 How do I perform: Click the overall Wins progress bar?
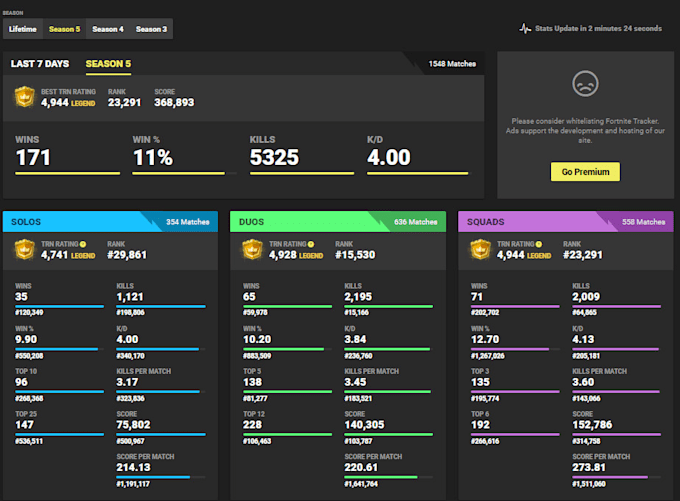[x=68, y=174]
